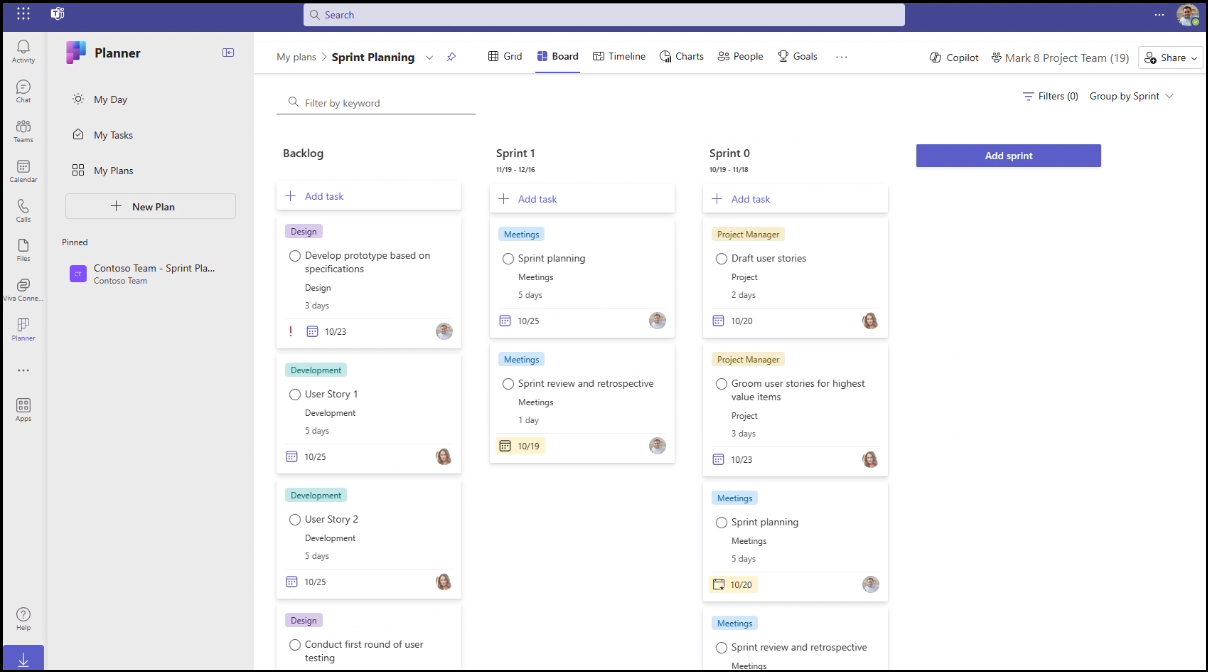Open the Activity feed in sidebar

pos(23,50)
